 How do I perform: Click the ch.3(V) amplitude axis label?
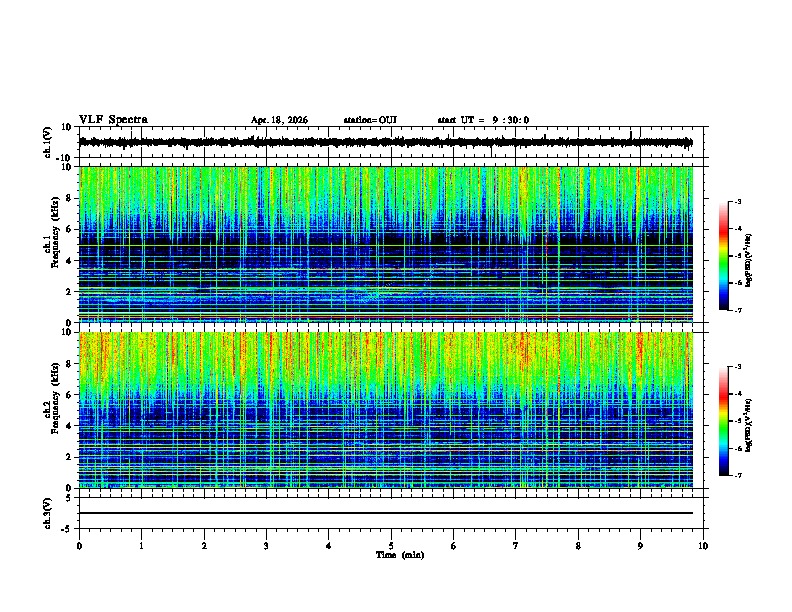[48, 513]
